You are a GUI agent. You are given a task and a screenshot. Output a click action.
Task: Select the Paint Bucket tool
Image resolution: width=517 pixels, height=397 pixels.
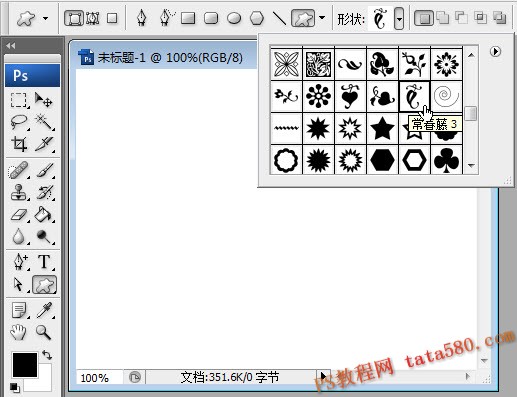tap(44, 214)
